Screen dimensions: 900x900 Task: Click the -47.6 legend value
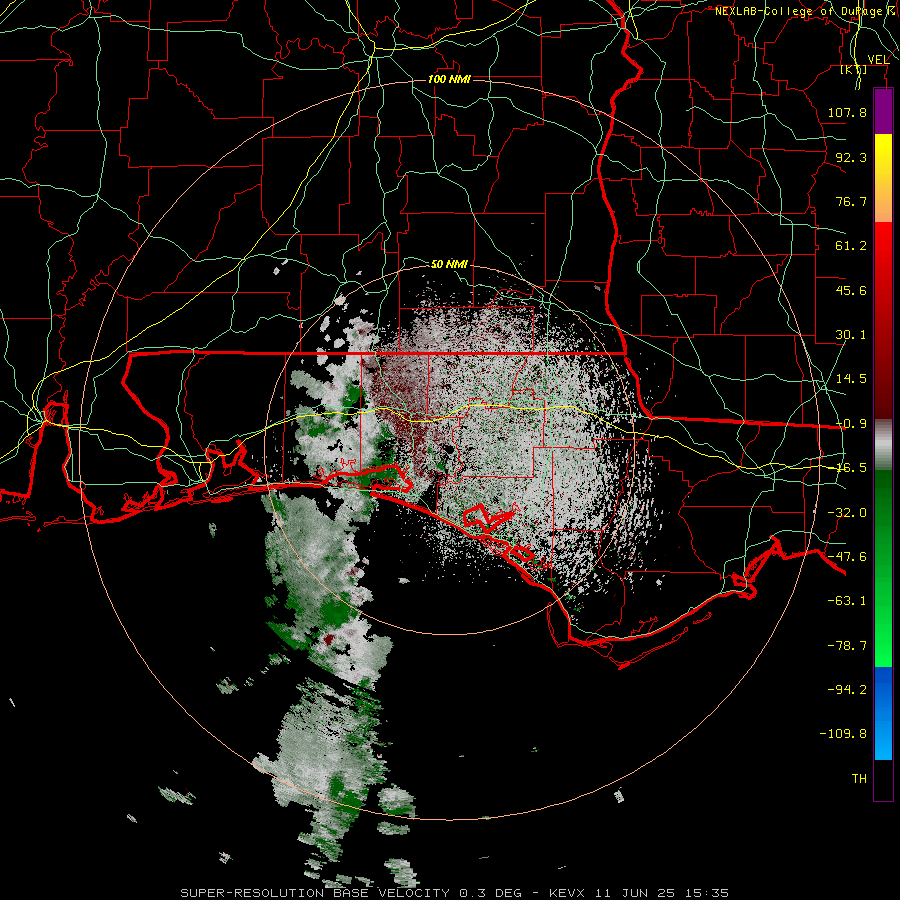click(847, 557)
